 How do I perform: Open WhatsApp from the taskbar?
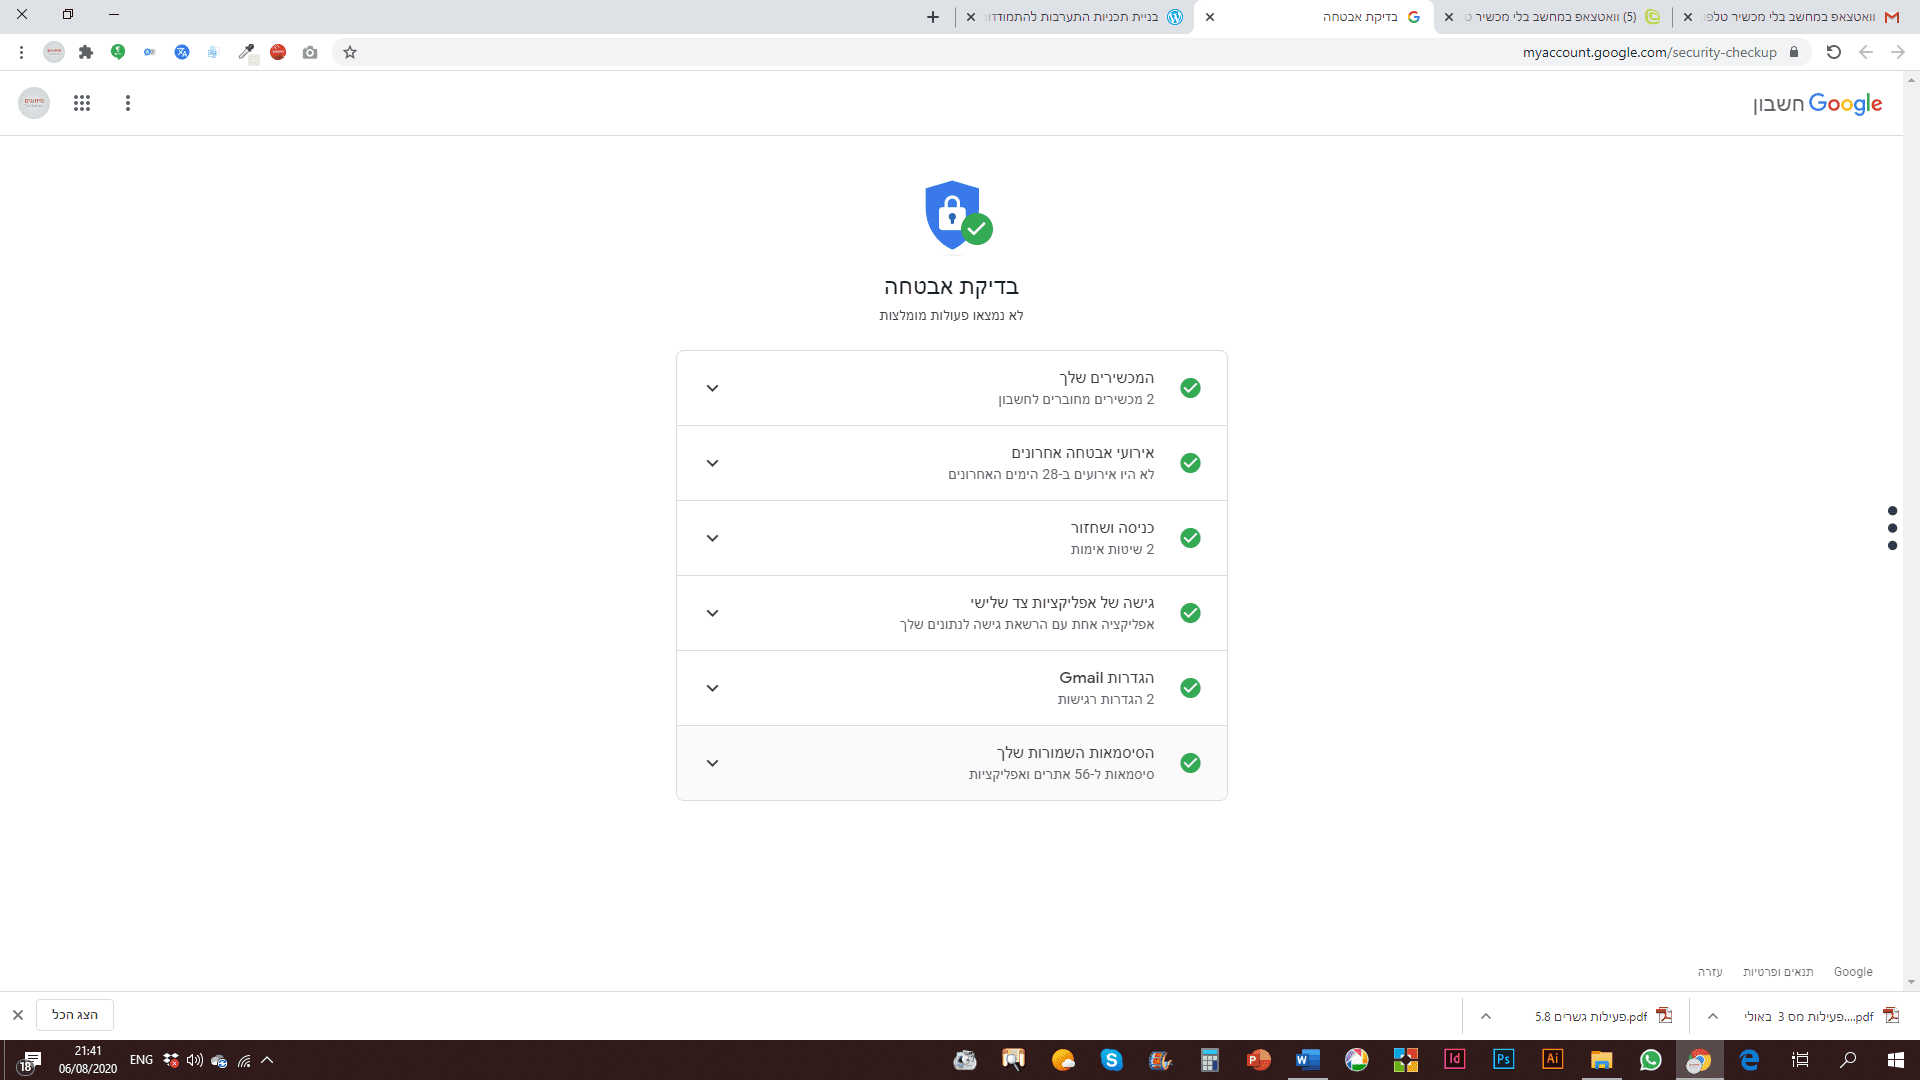pos(1650,1060)
